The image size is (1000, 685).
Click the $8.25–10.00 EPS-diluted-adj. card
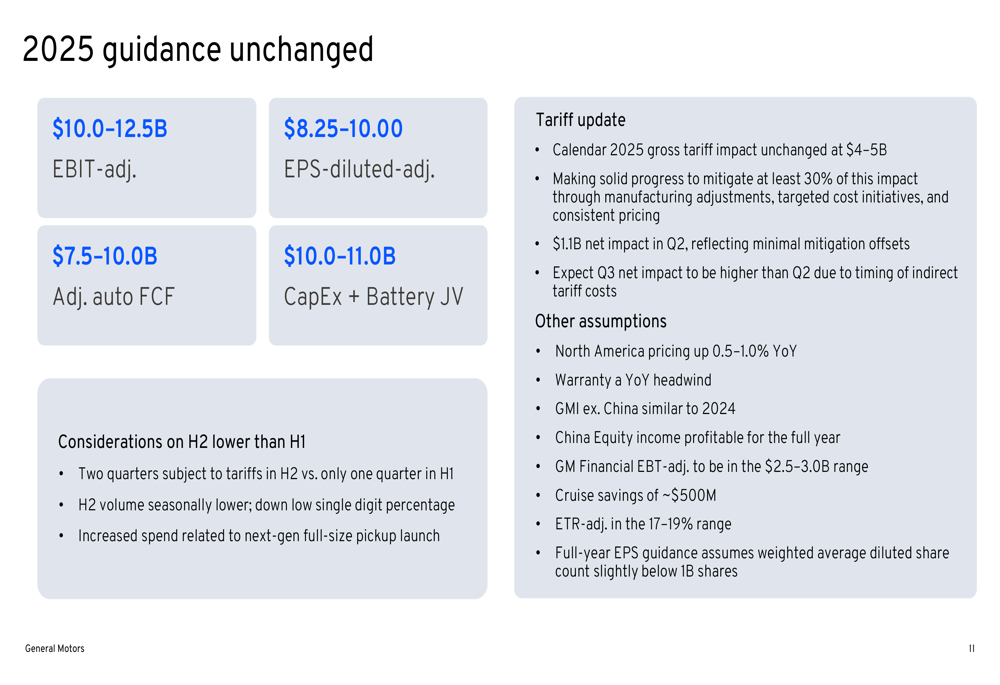[x=378, y=158]
